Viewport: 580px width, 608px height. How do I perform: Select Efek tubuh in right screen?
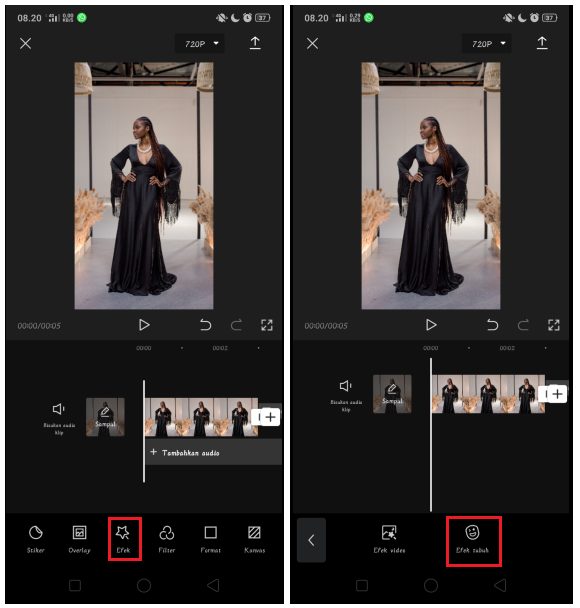[472, 539]
